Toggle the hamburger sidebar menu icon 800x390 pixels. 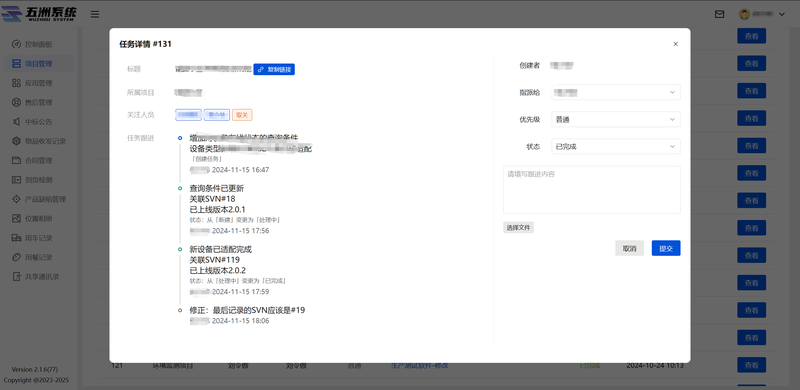[95, 14]
